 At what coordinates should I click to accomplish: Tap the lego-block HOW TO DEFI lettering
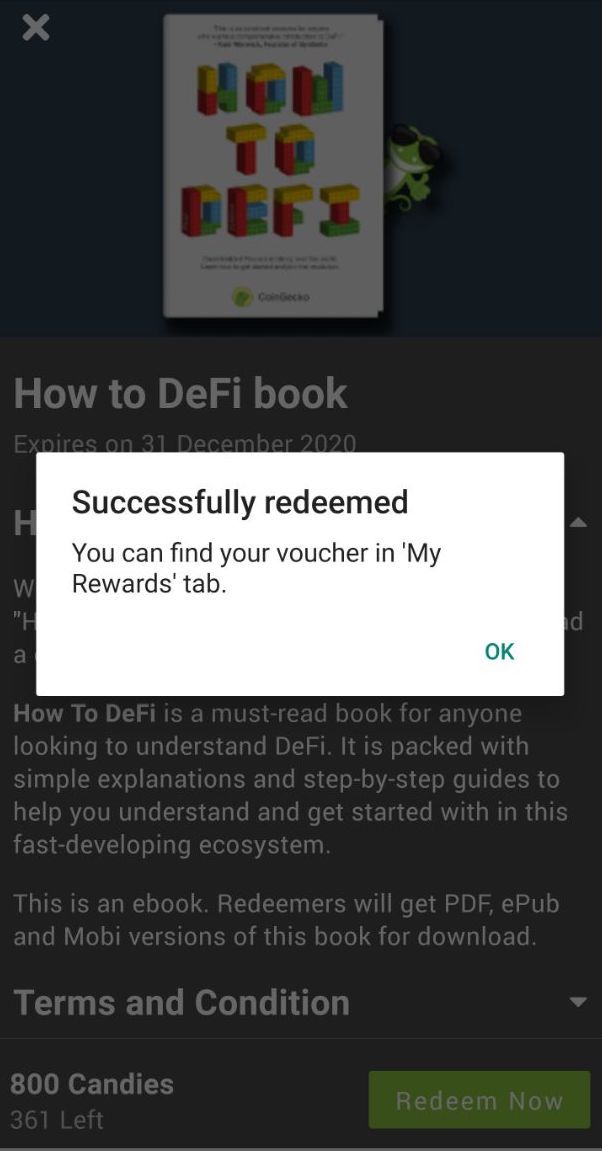[x=272, y=149]
